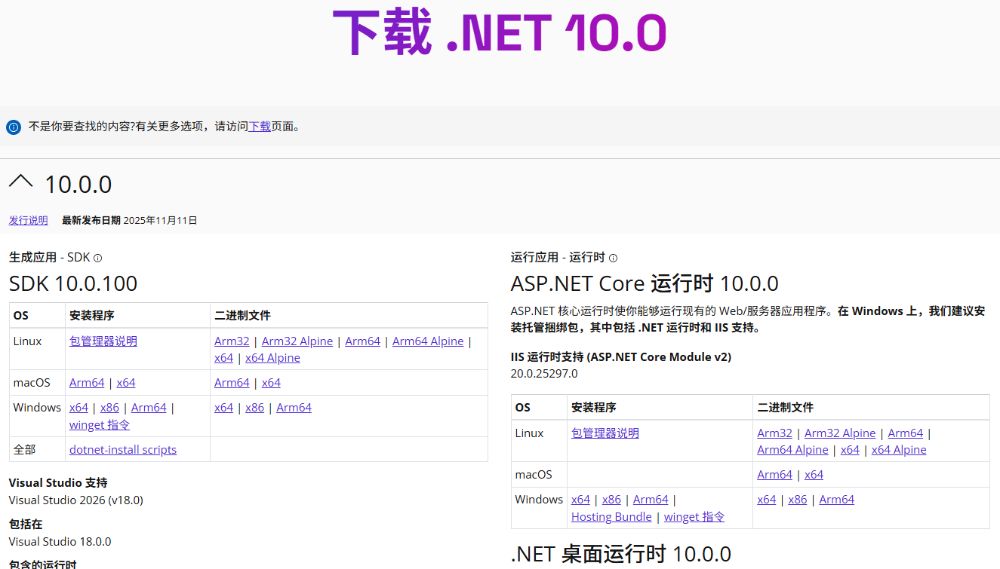This screenshot has width=1000, height=569.
Task: Open ASP.NET Core Linux 包管理器说明 link
Action: pyautogui.click(x=605, y=433)
